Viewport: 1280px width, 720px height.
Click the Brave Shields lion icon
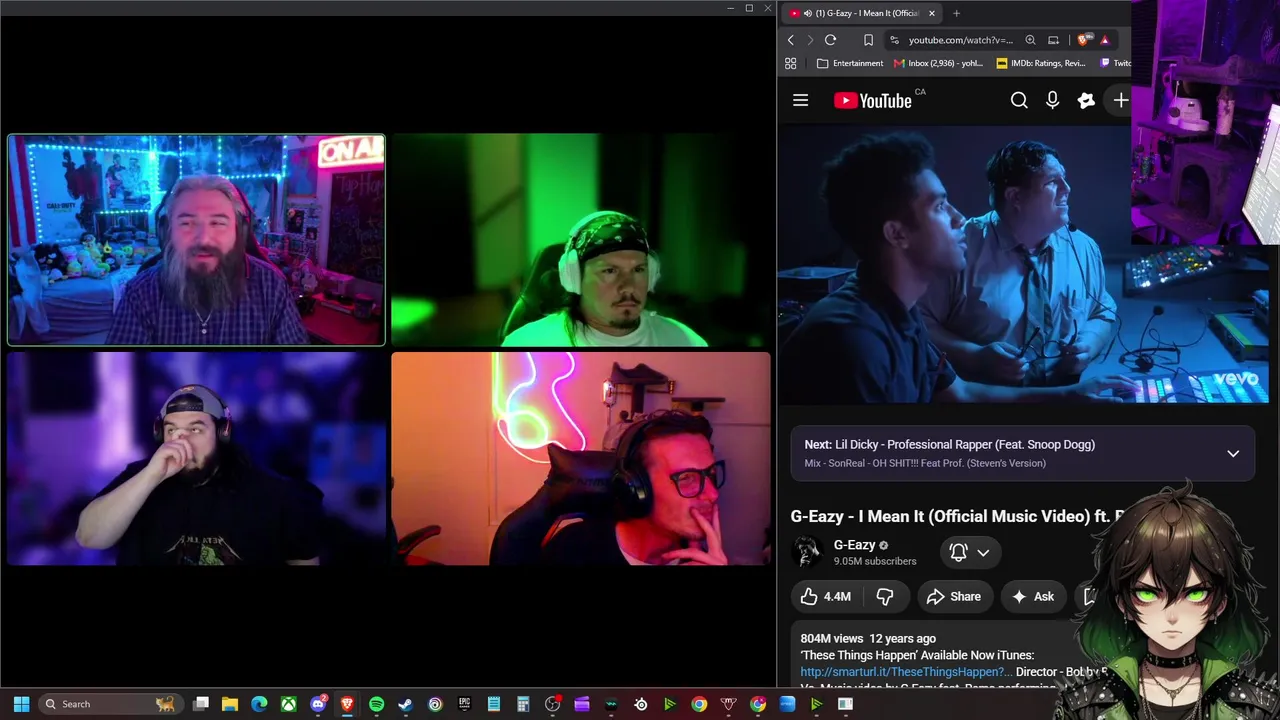[1083, 40]
